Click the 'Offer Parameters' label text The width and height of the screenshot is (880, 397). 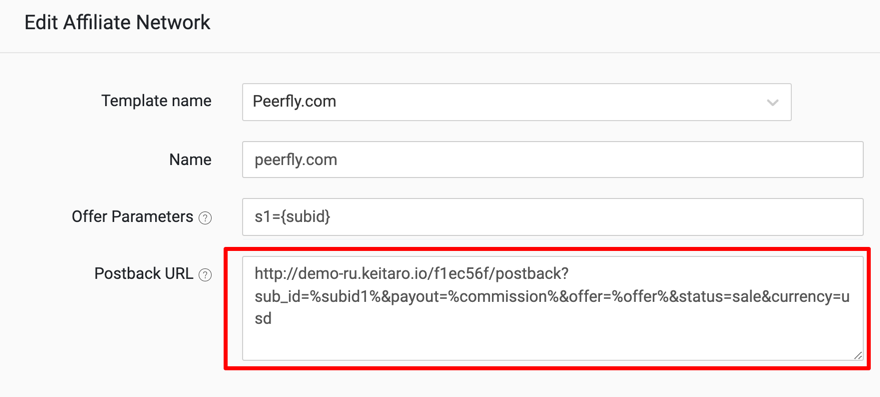point(132,217)
